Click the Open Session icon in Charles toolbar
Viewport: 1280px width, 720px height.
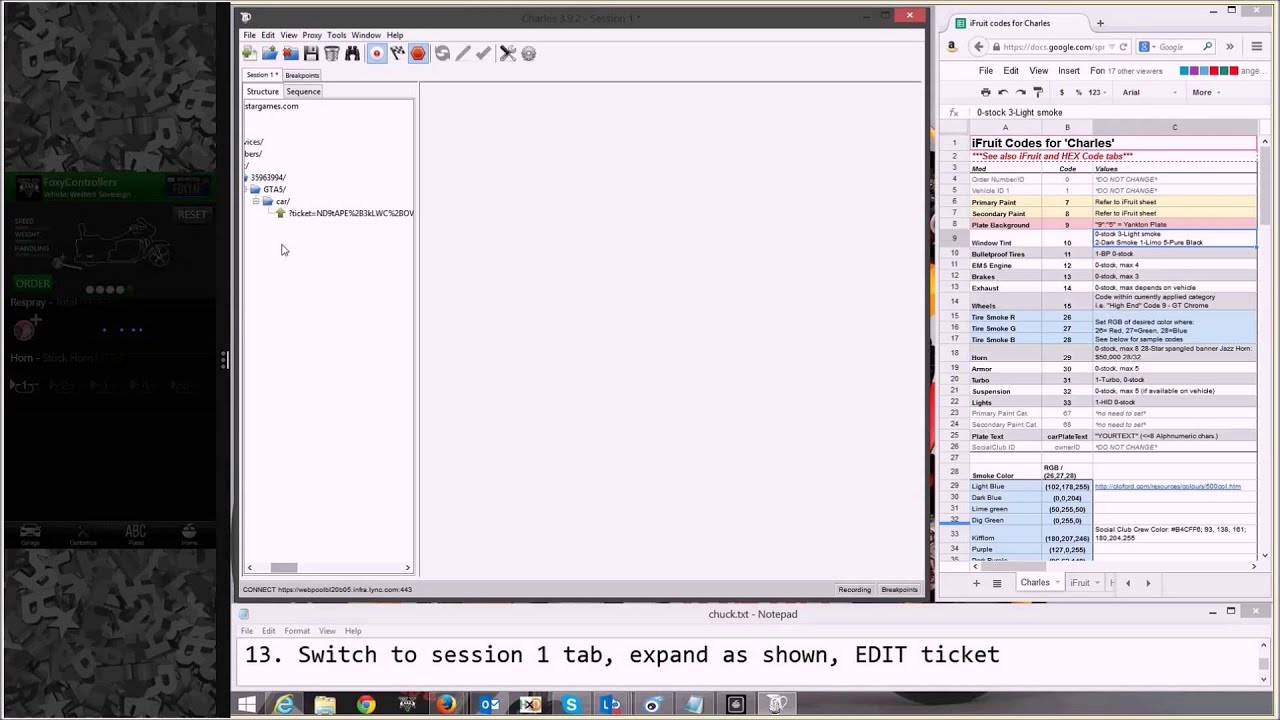click(270, 54)
